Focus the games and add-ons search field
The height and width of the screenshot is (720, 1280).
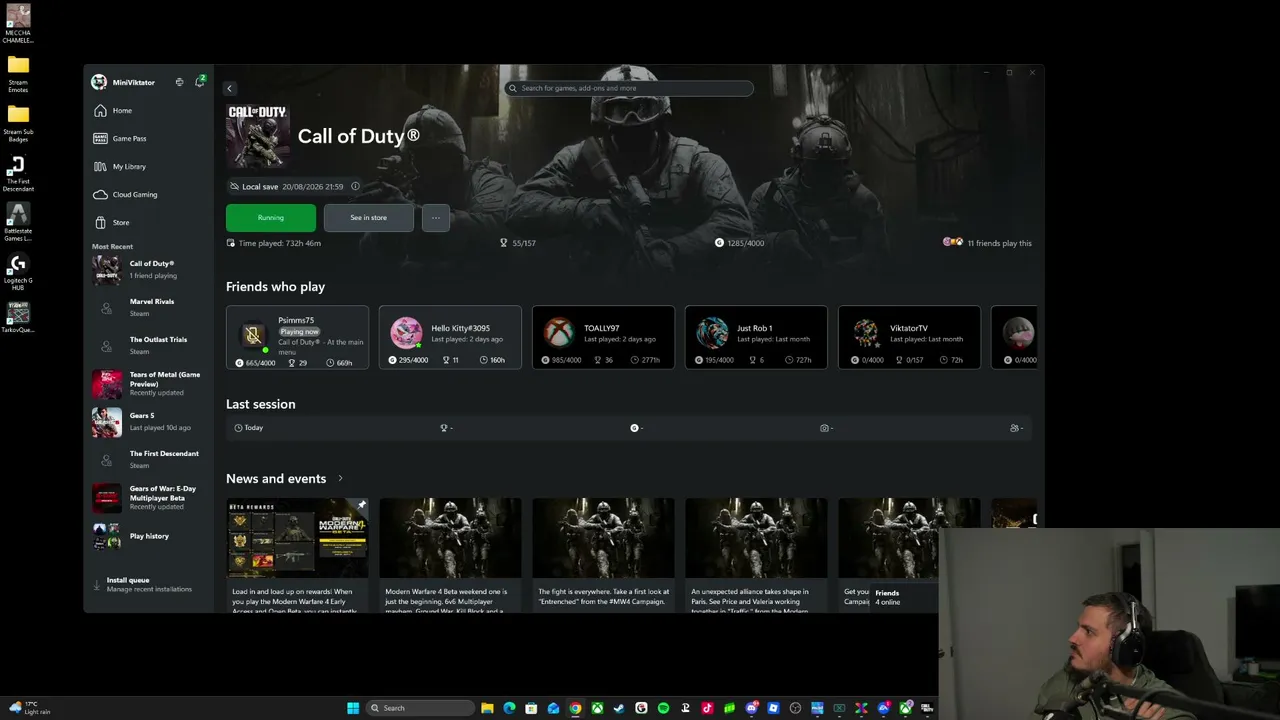629,88
